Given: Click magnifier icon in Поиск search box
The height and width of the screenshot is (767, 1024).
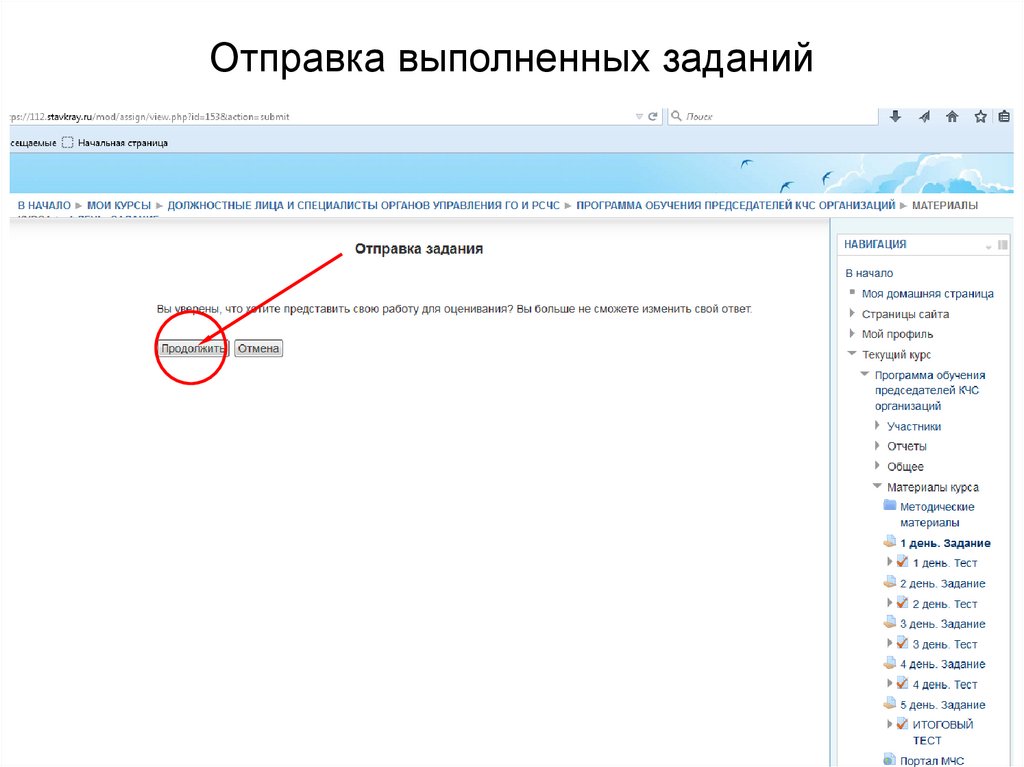Looking at the screenshot, I should point(674,116).
